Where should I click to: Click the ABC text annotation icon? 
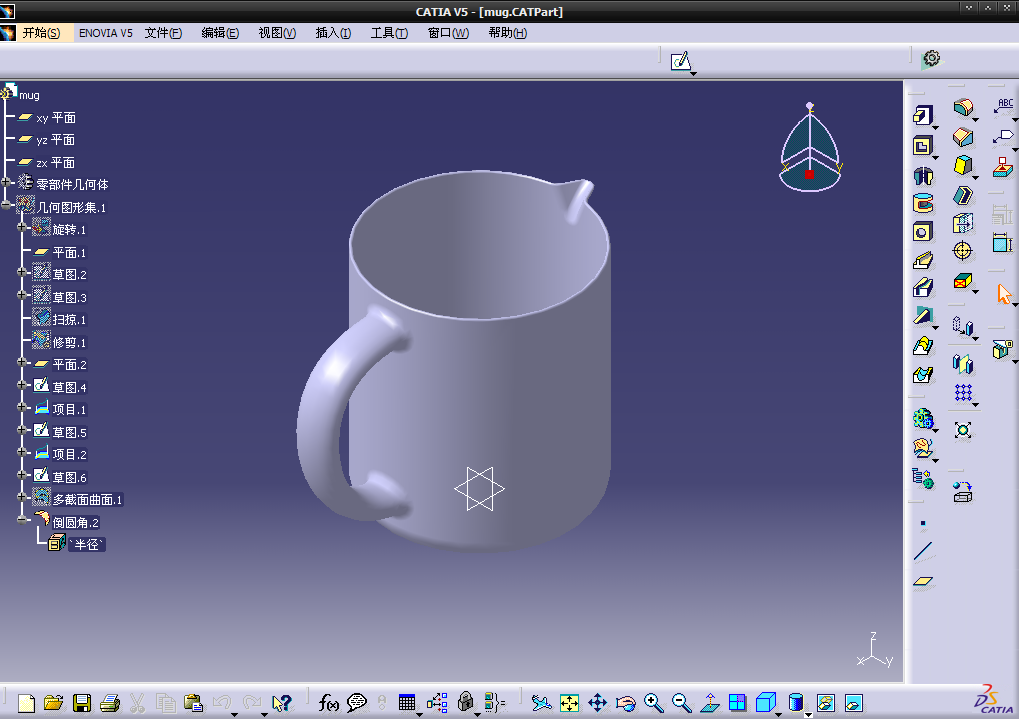click(x=1004, y=107)
